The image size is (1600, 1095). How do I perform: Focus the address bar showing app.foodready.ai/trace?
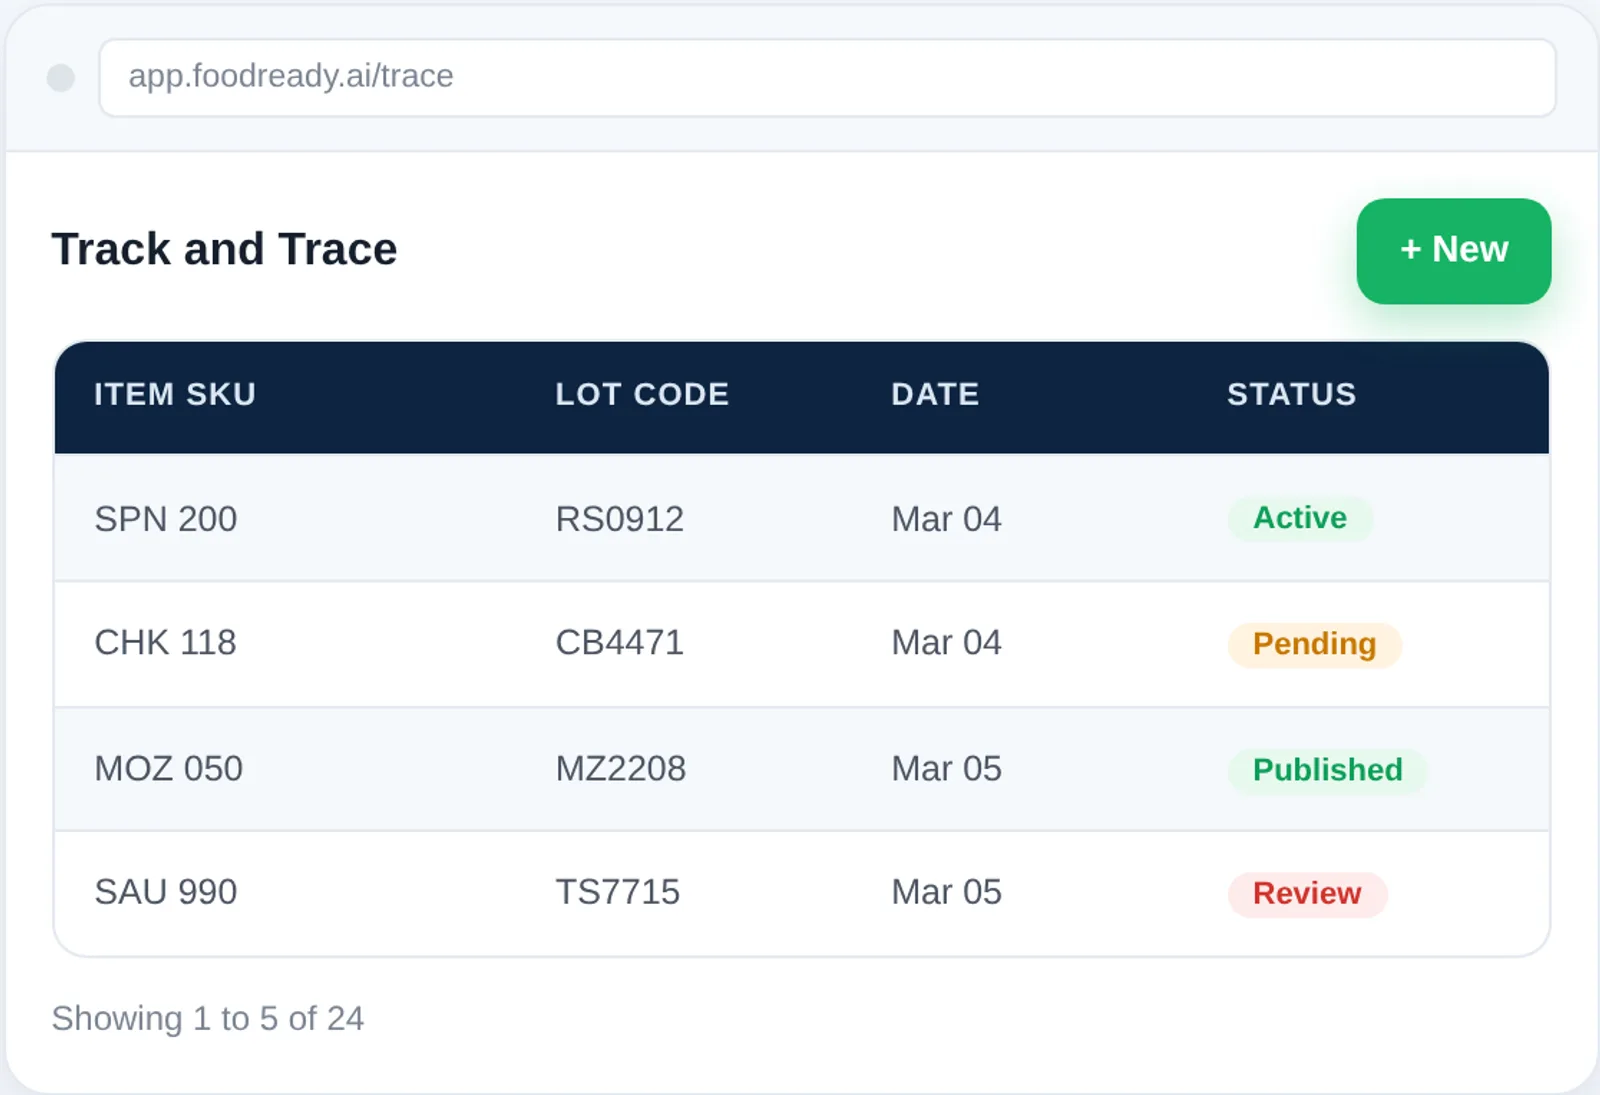(827, 78)
